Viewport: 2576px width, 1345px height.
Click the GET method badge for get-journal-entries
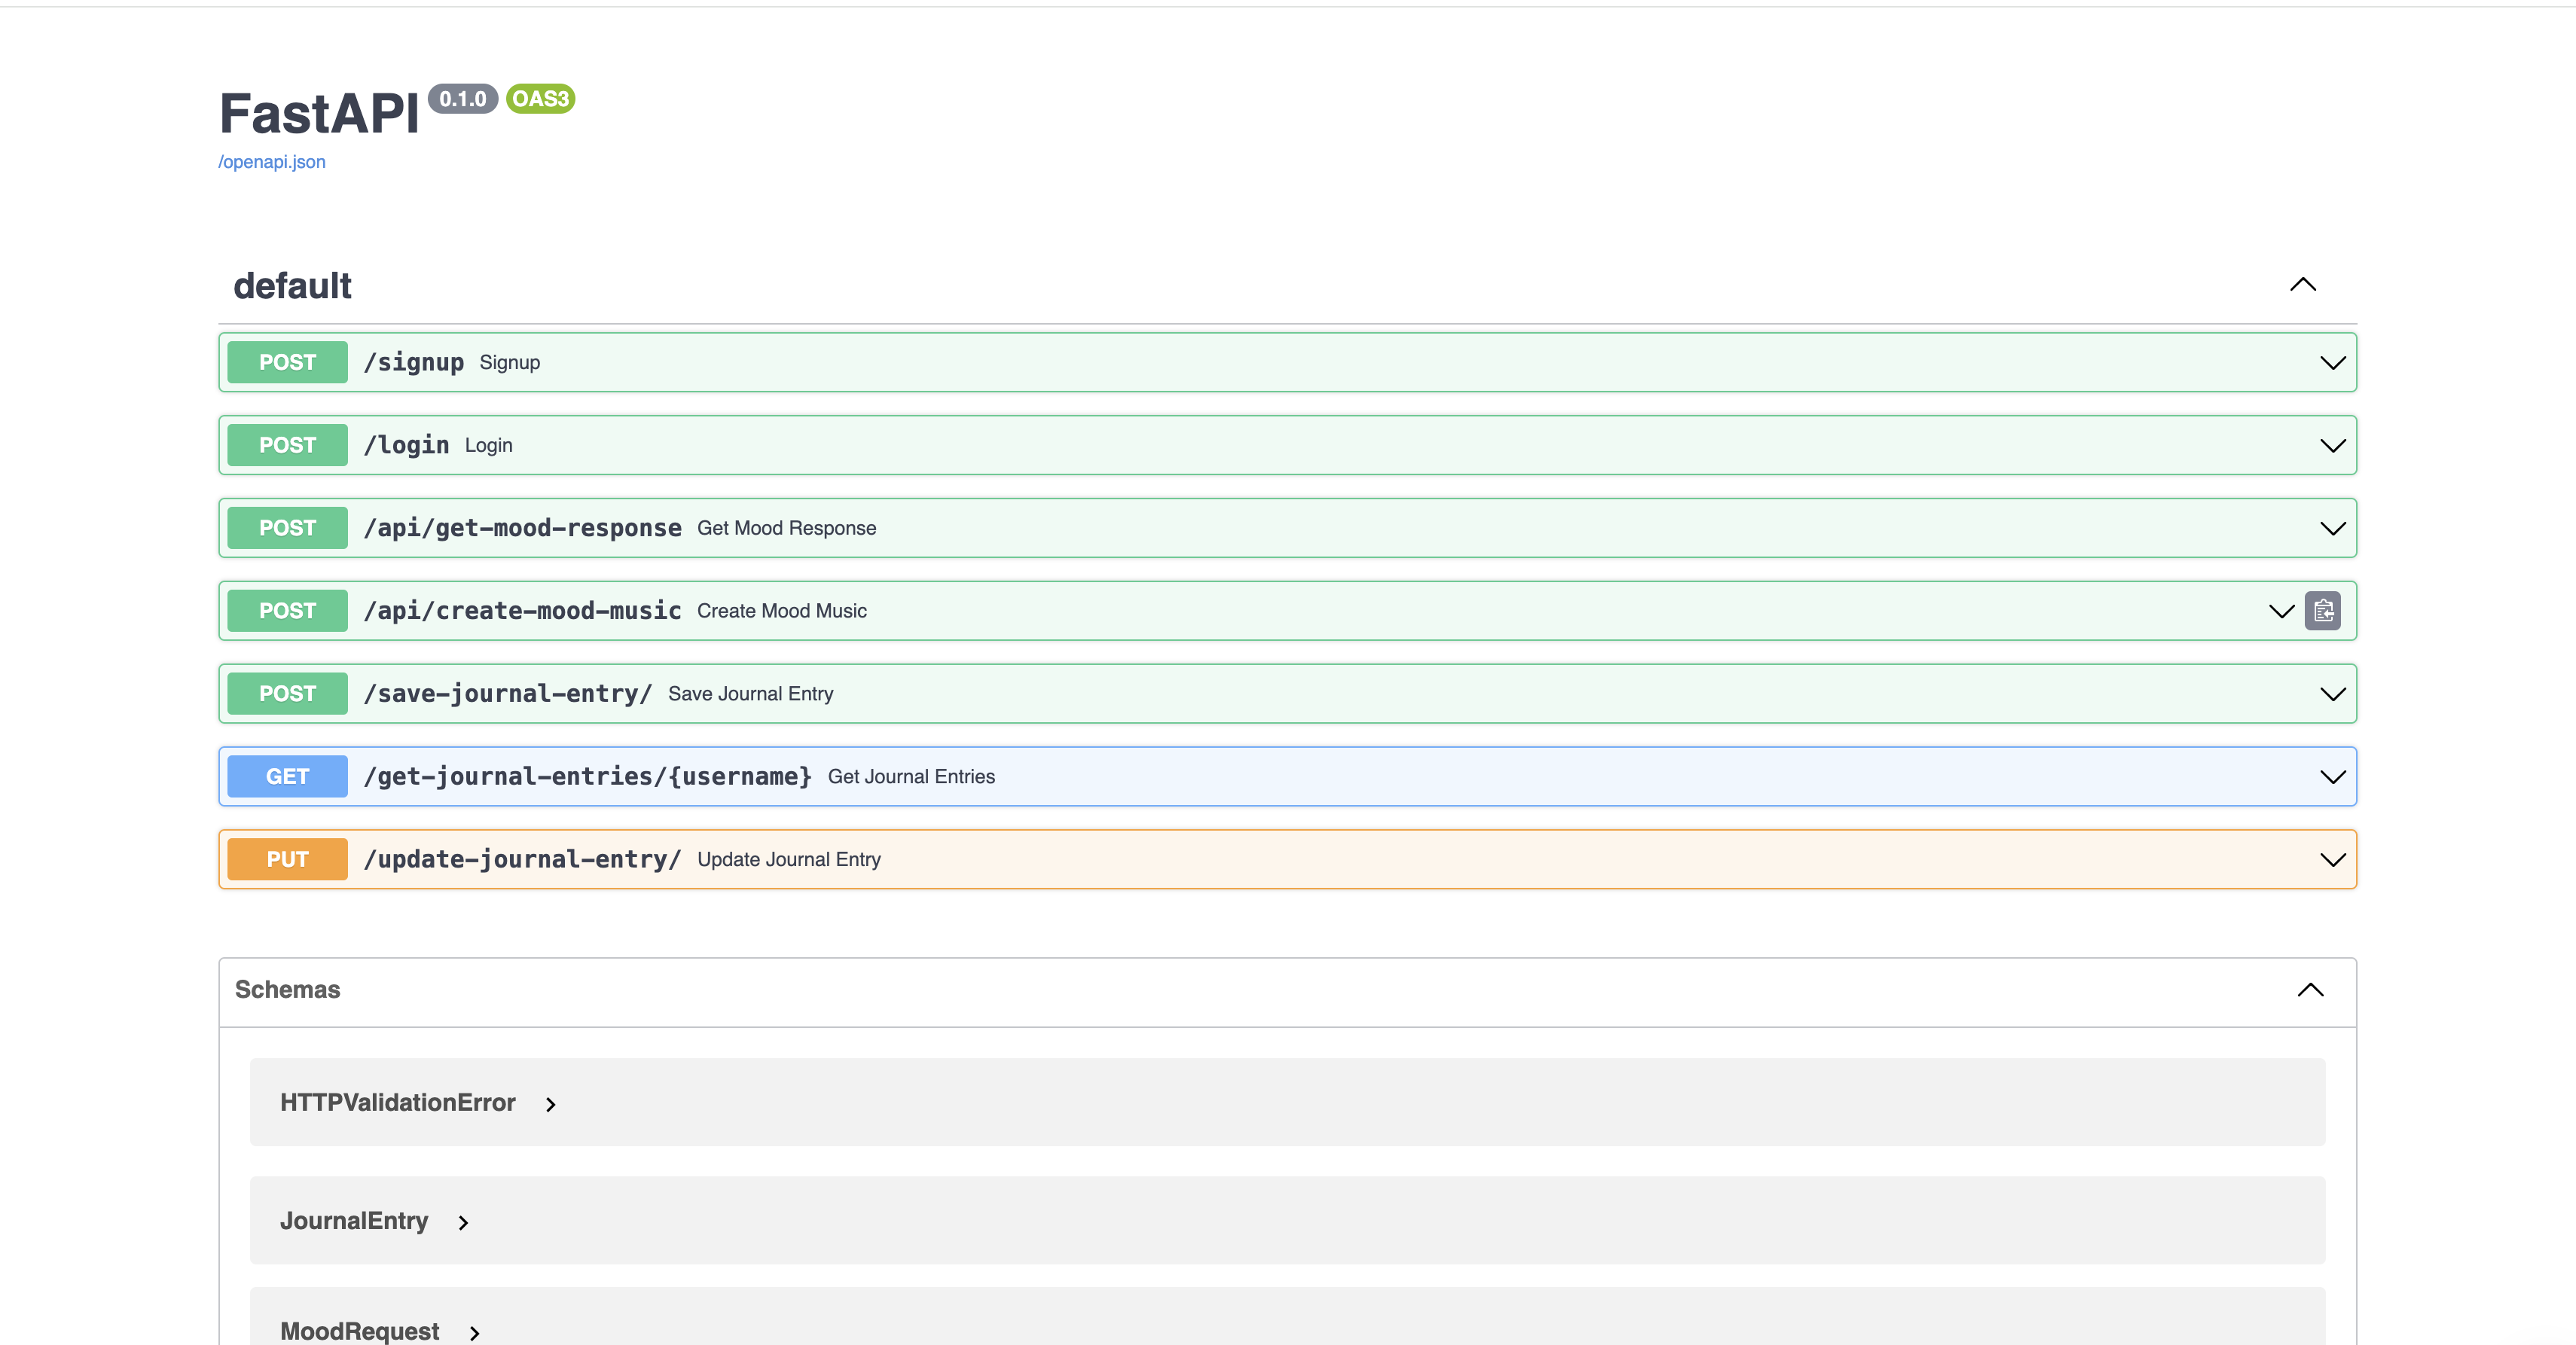pyautogui.click(x=287, y=777)
